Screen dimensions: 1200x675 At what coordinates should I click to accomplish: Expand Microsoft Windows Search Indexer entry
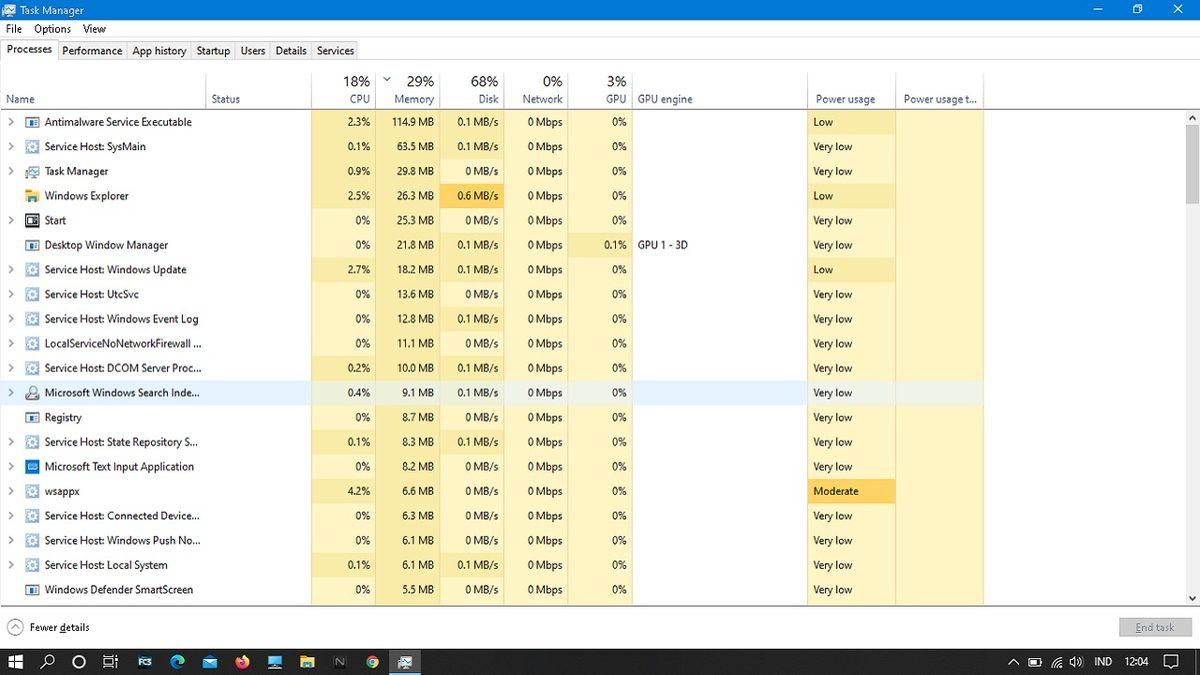point(10,392)
